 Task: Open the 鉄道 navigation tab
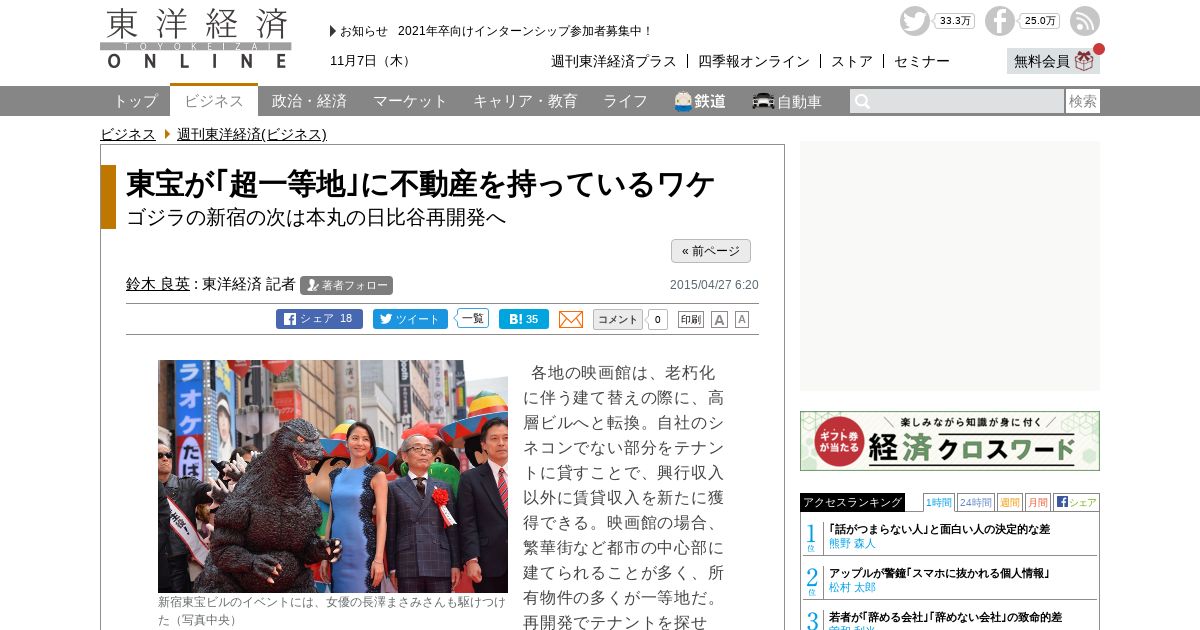(700, 101)
